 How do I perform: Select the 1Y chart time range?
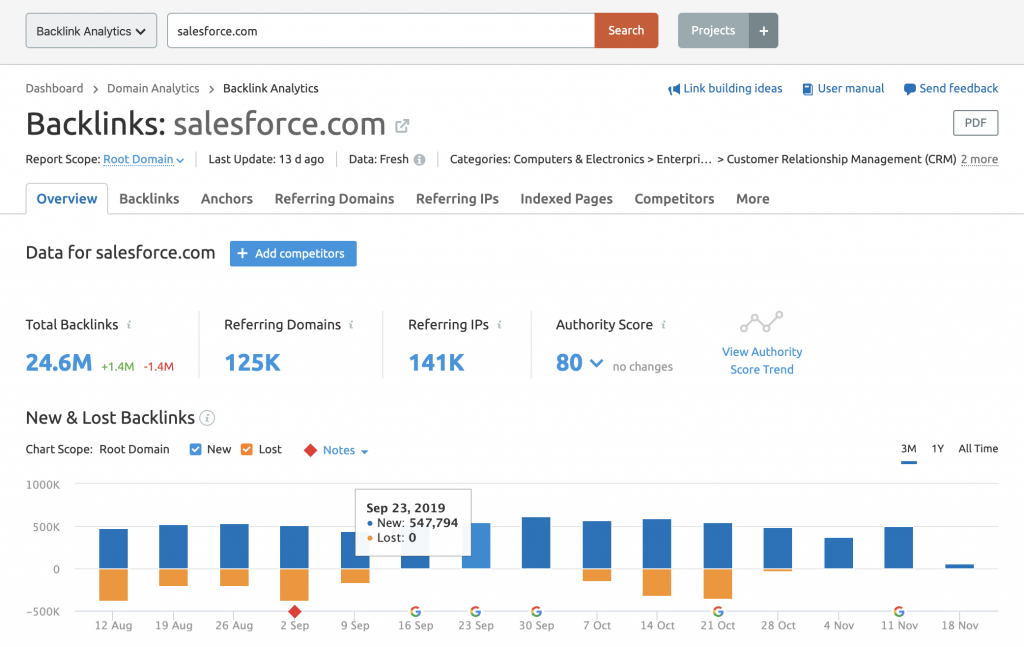937,449
